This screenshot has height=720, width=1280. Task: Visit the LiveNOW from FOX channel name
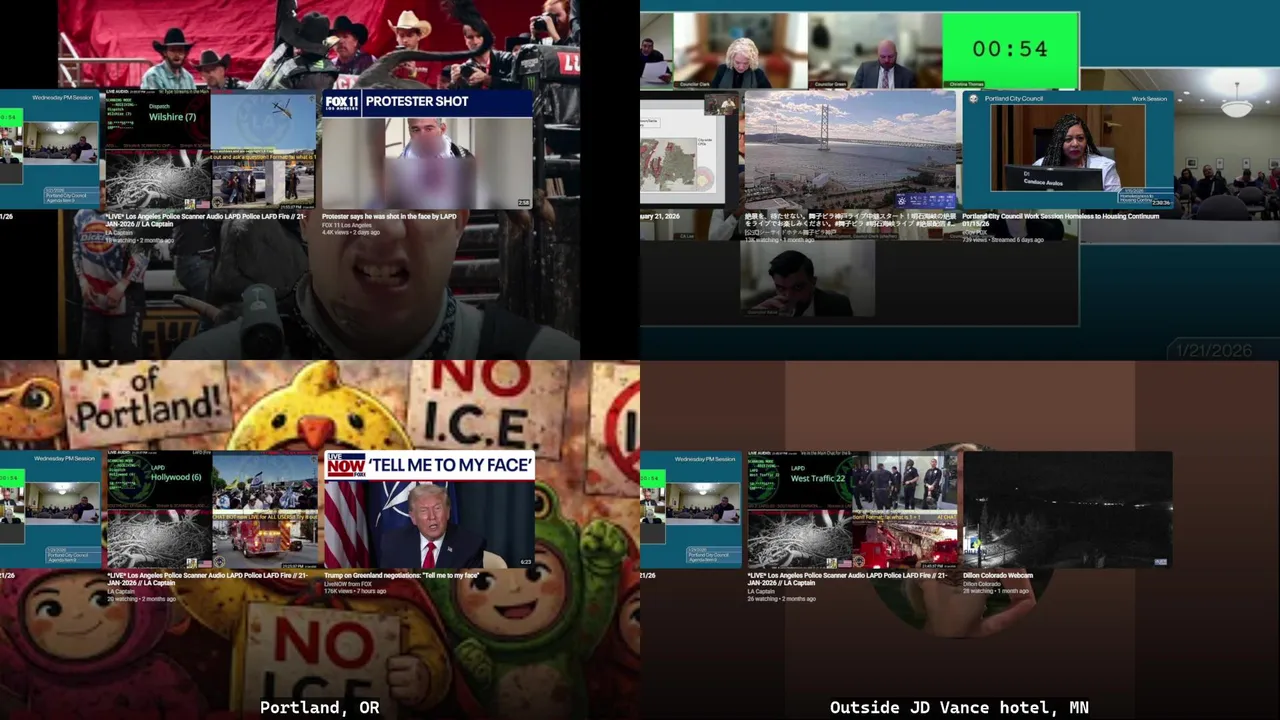tap(350, 584)
